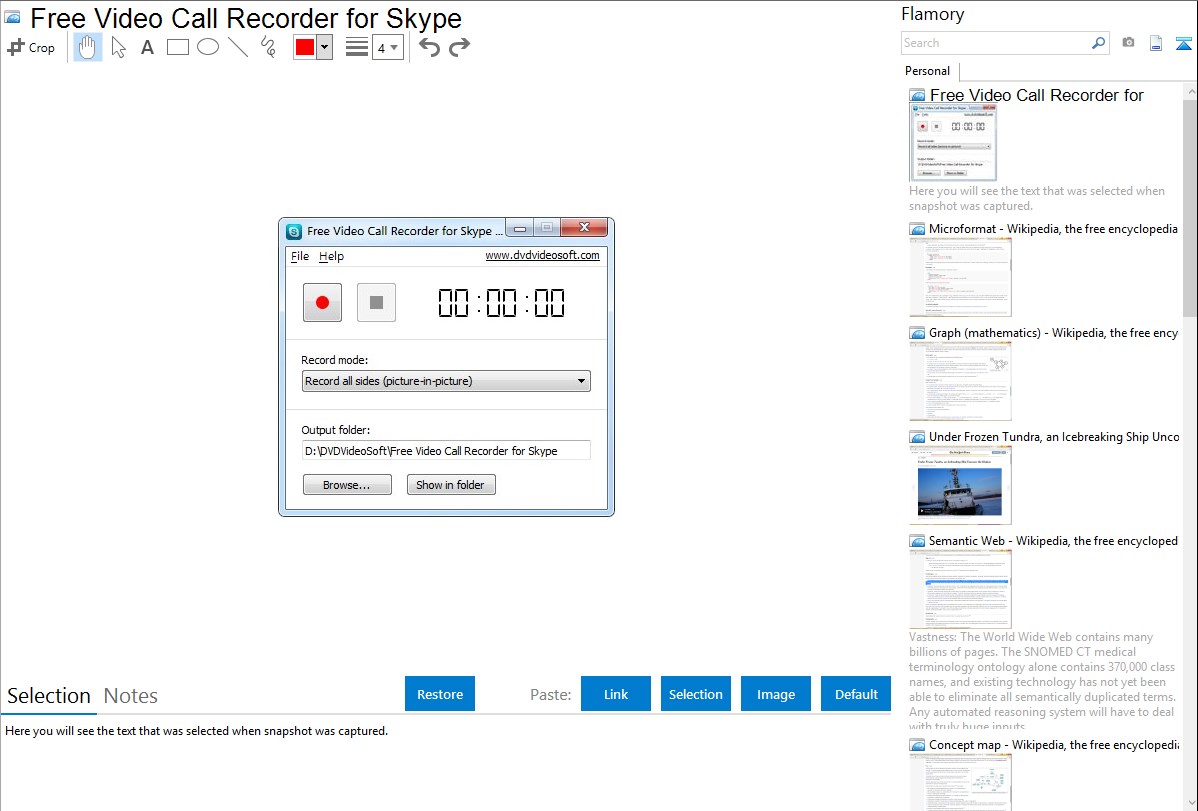The image size is (1198, 811).
Task: Select the freehand scribble tool
Action: (268, 47)
